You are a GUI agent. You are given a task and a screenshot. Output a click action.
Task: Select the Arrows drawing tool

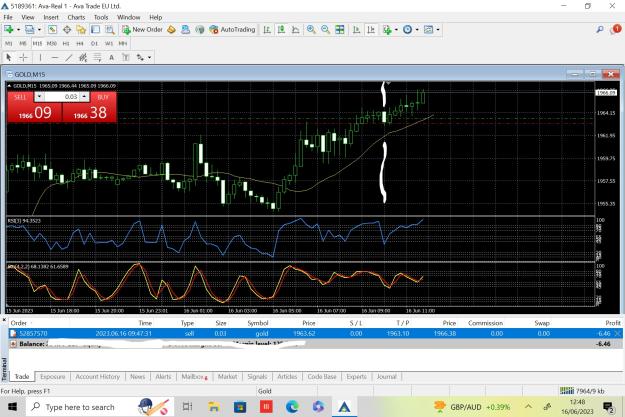pyautogui.click(x=140, y=57)
